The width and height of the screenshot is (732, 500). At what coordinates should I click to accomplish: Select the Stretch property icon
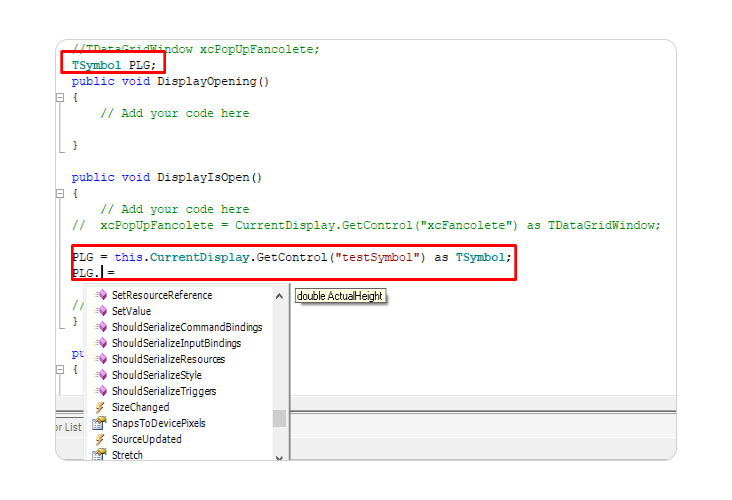[x=100, y=456]
